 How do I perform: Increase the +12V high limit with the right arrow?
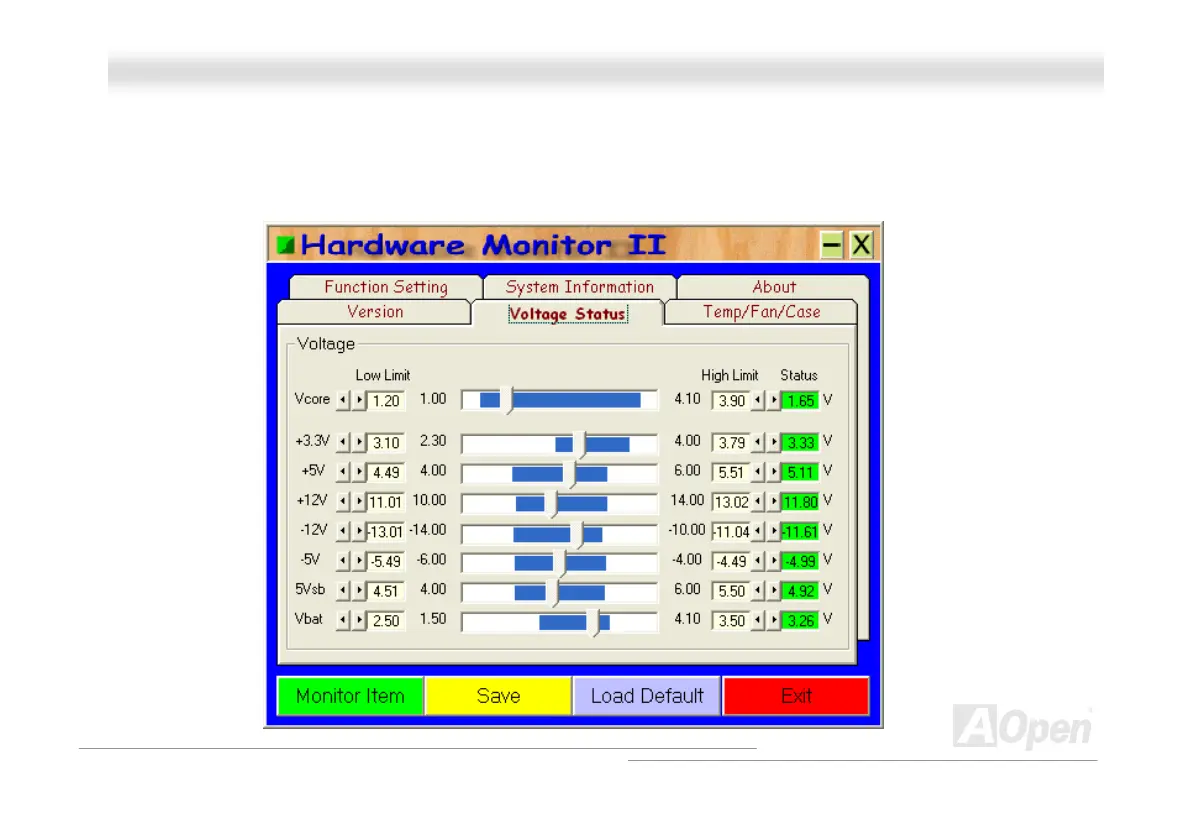[x=774, y=502]
